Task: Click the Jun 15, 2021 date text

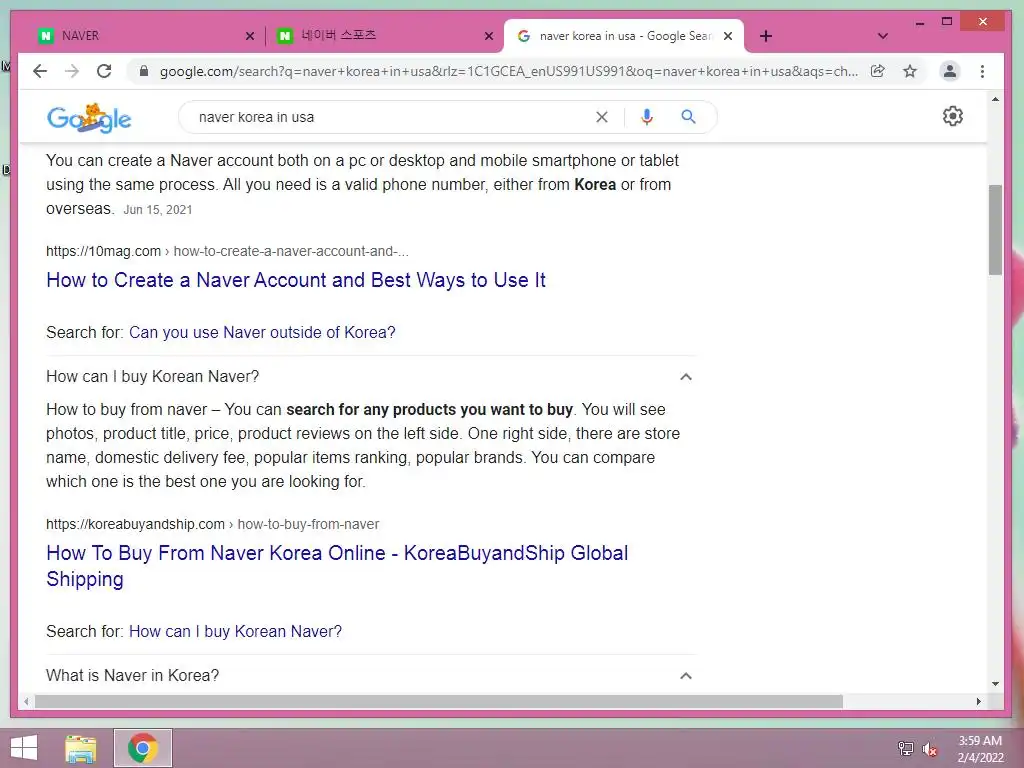Action: point(157,210)
